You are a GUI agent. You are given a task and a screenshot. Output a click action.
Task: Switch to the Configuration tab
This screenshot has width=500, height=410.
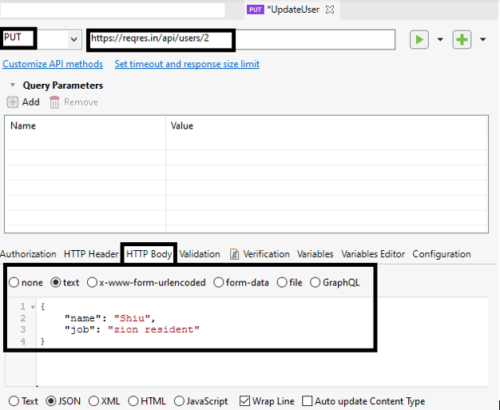pos(442,254)
